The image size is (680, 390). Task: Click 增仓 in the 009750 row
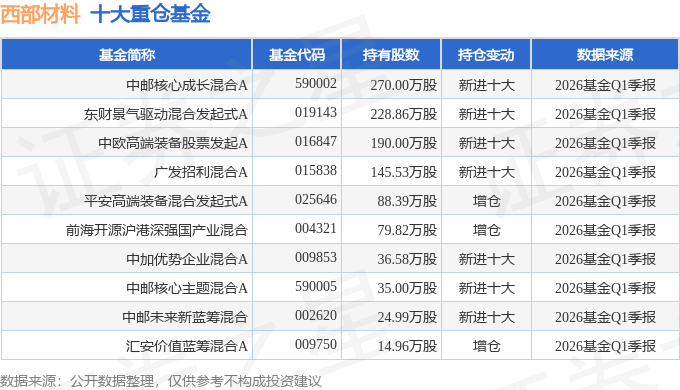[x=487, y=346]
